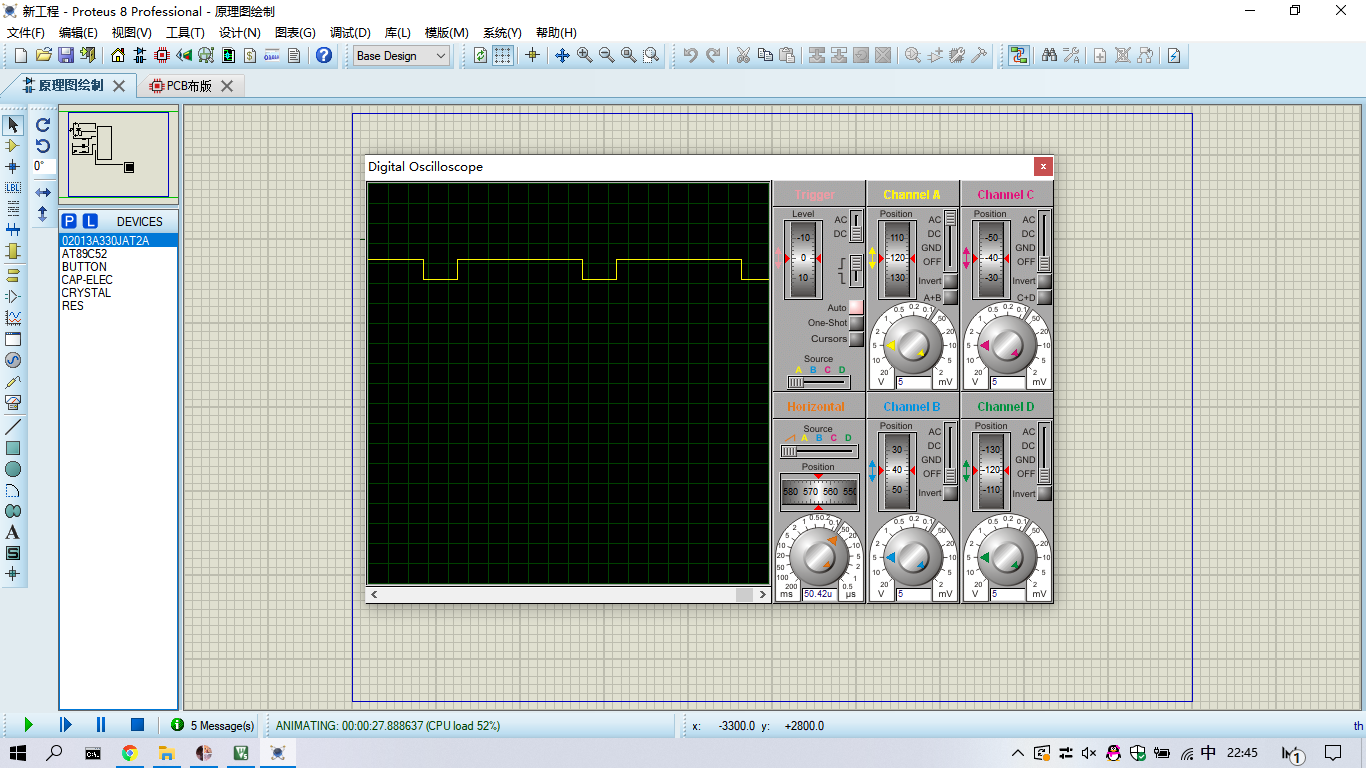Click the binoculars search icon
1366x768 pixels.
tap(1049, 56)
